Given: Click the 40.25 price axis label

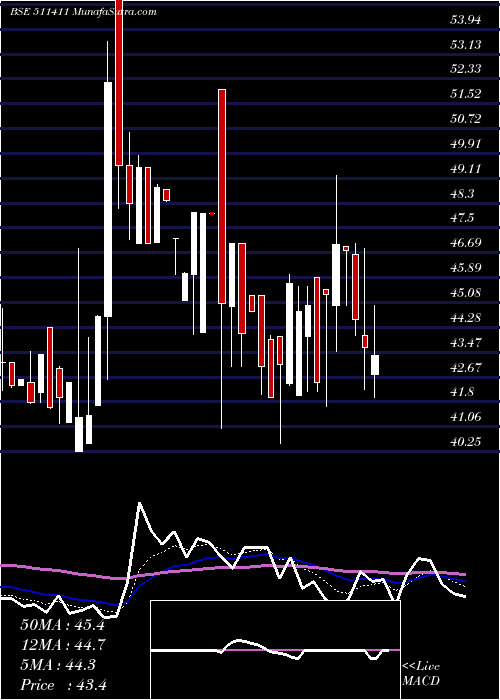Looking at the screenshot, I should [x=466, y=442].
